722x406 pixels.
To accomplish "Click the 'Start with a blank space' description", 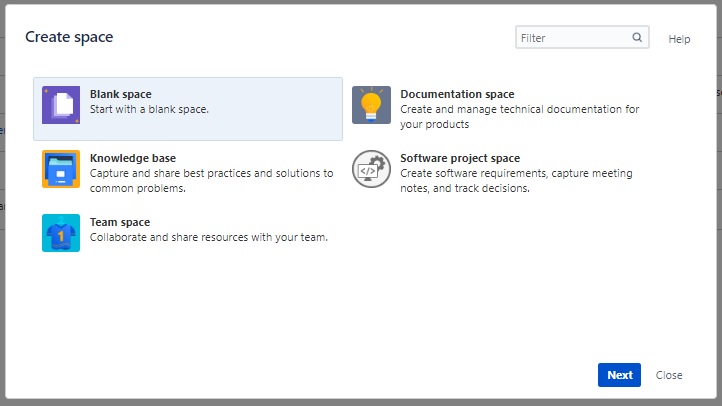I will click(149, 110).
